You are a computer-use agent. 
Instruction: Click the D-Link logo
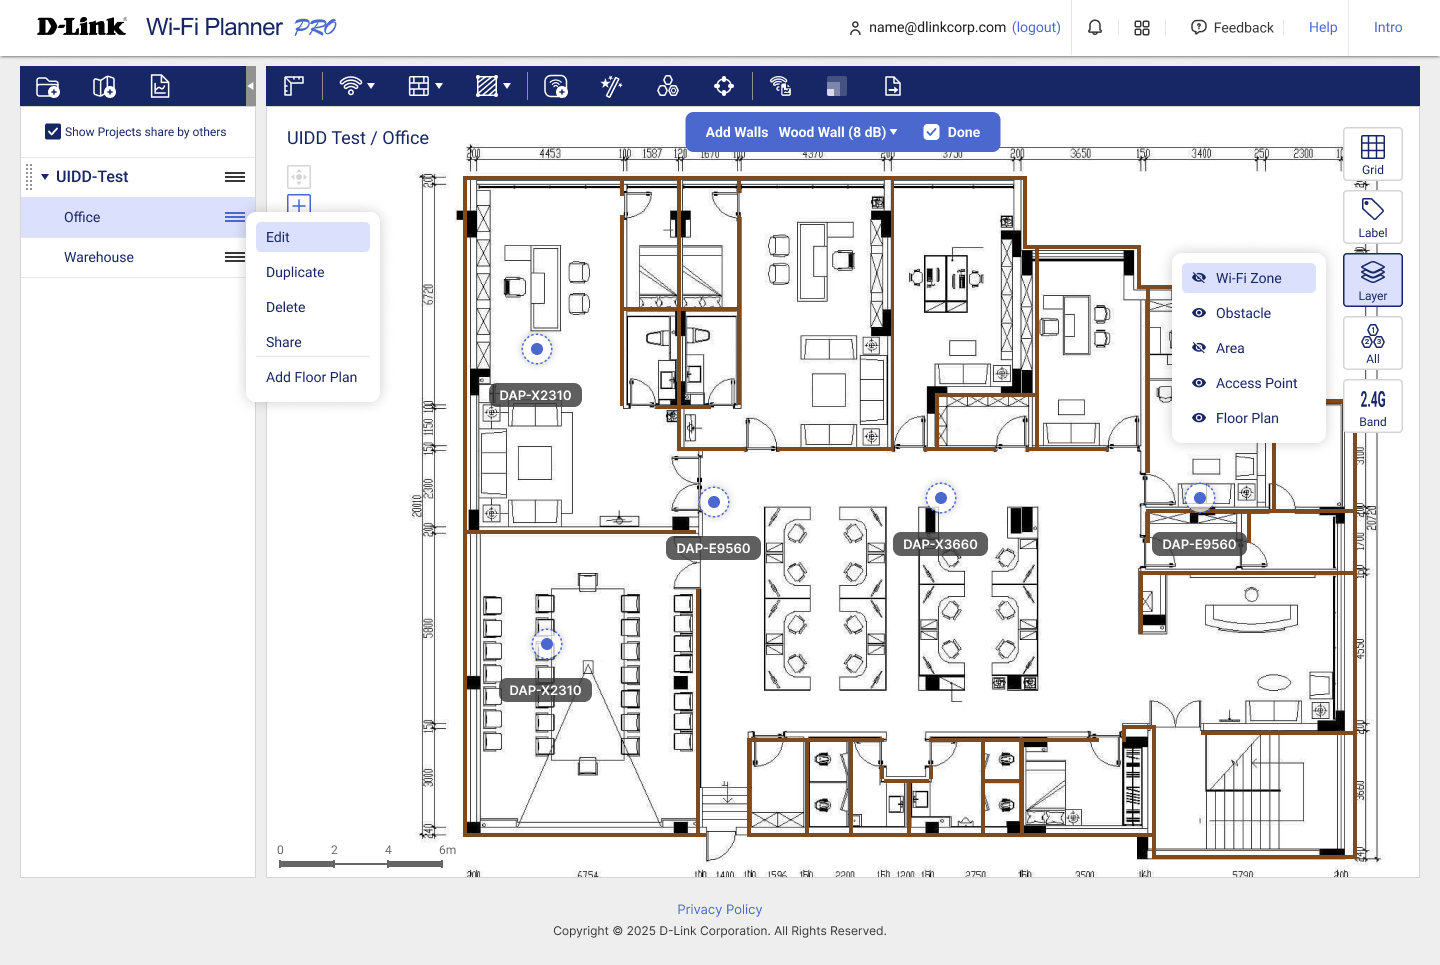[81, 27]
